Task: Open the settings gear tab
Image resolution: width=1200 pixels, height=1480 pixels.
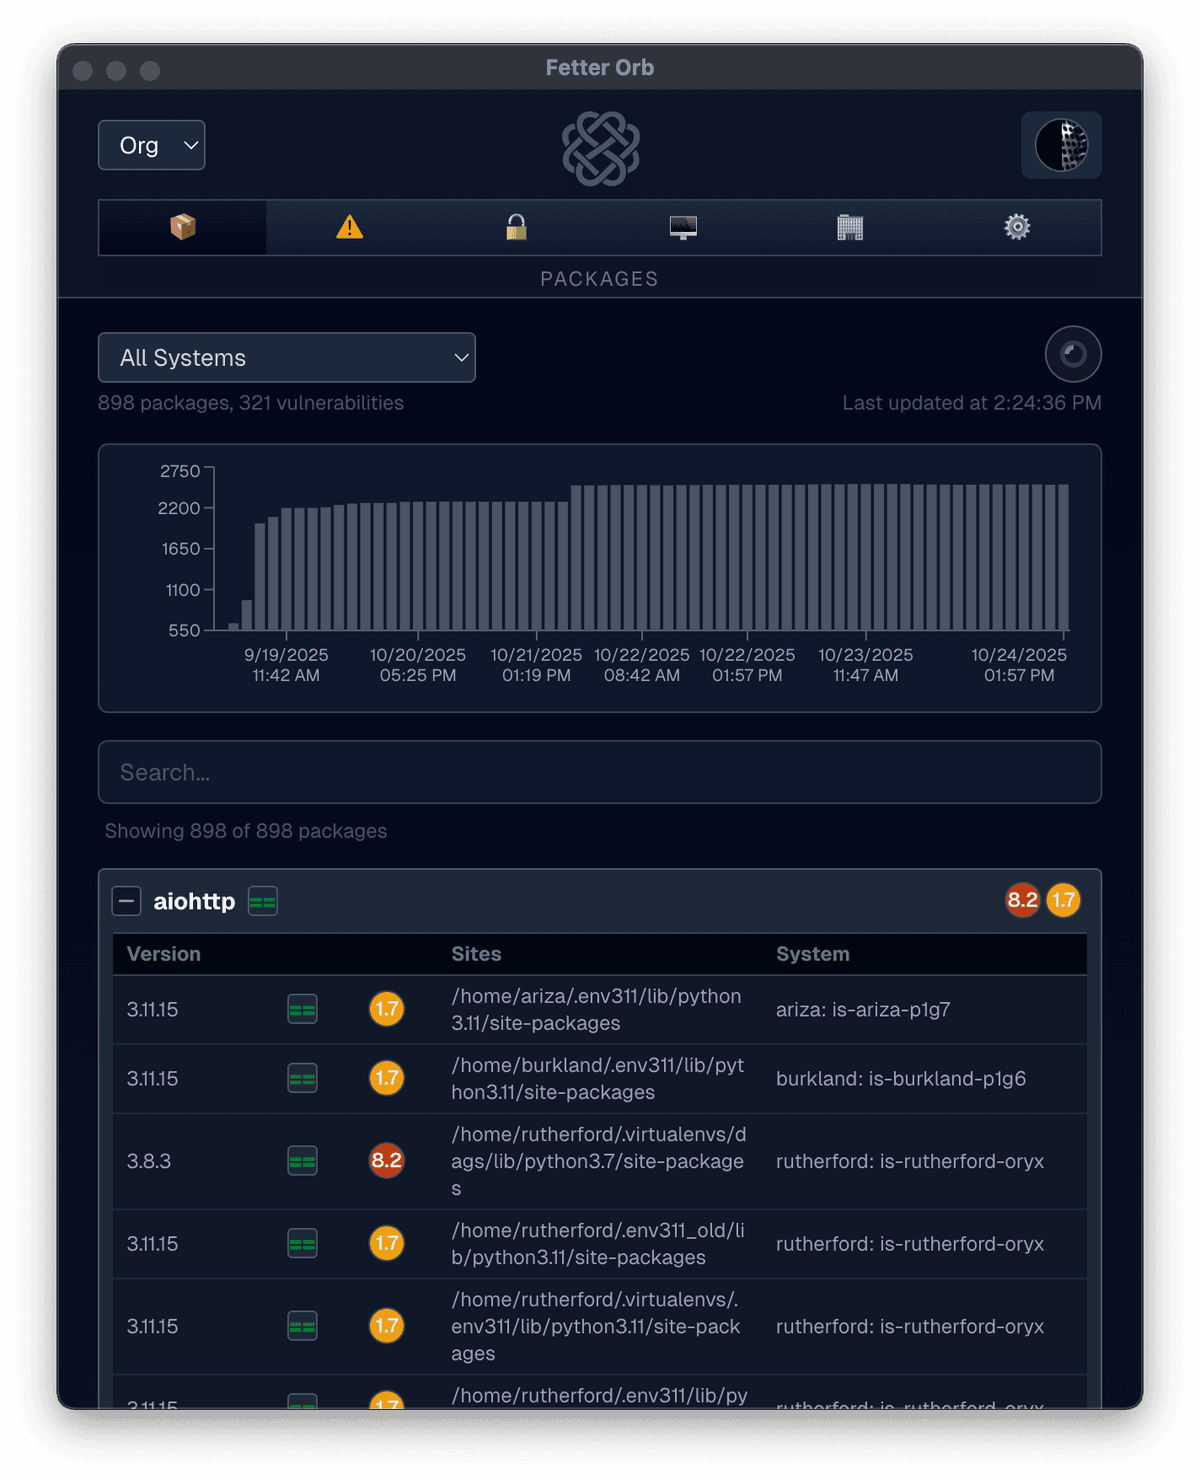Action: [x=1017, y=228]
